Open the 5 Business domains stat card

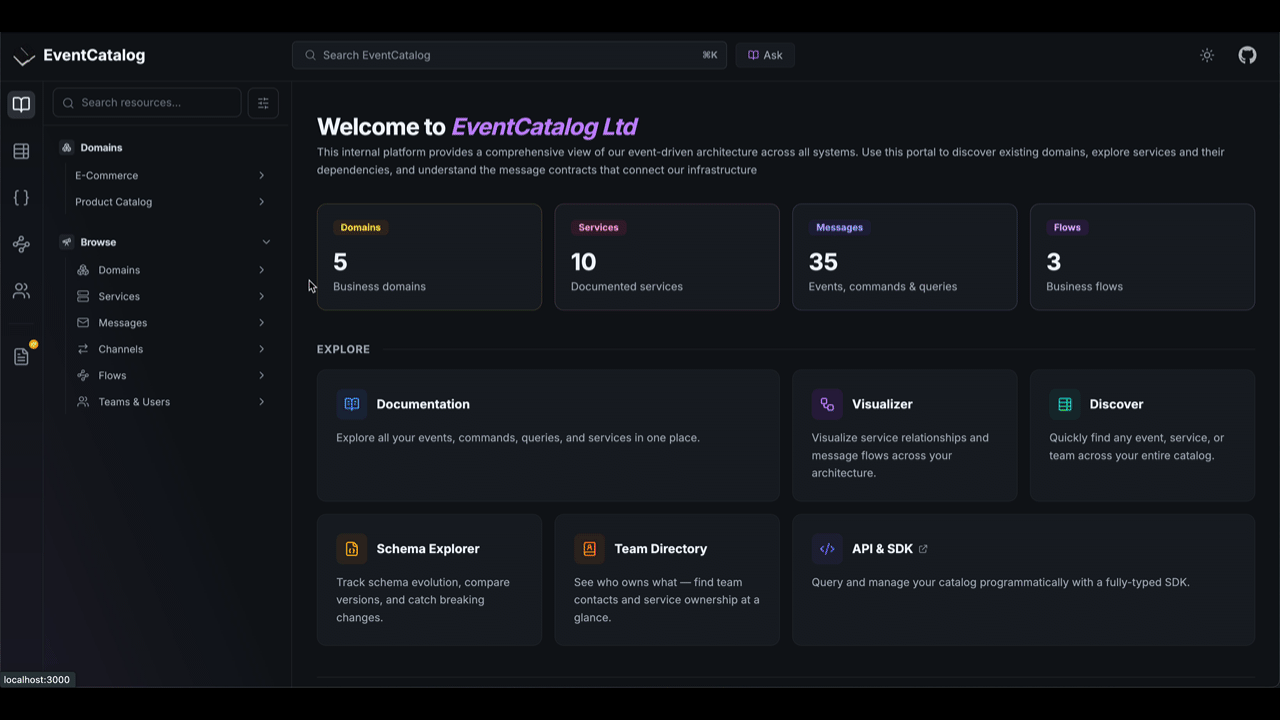(429, 257)
